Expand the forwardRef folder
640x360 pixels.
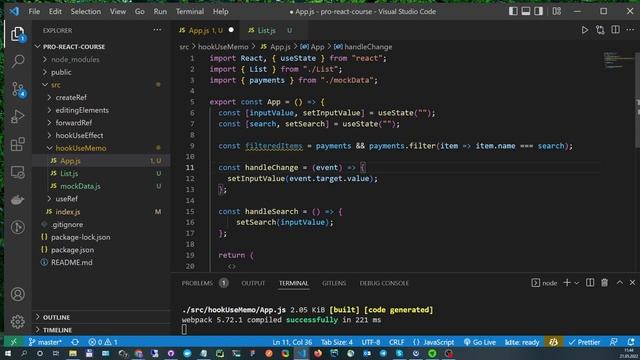tap(74, 123)
